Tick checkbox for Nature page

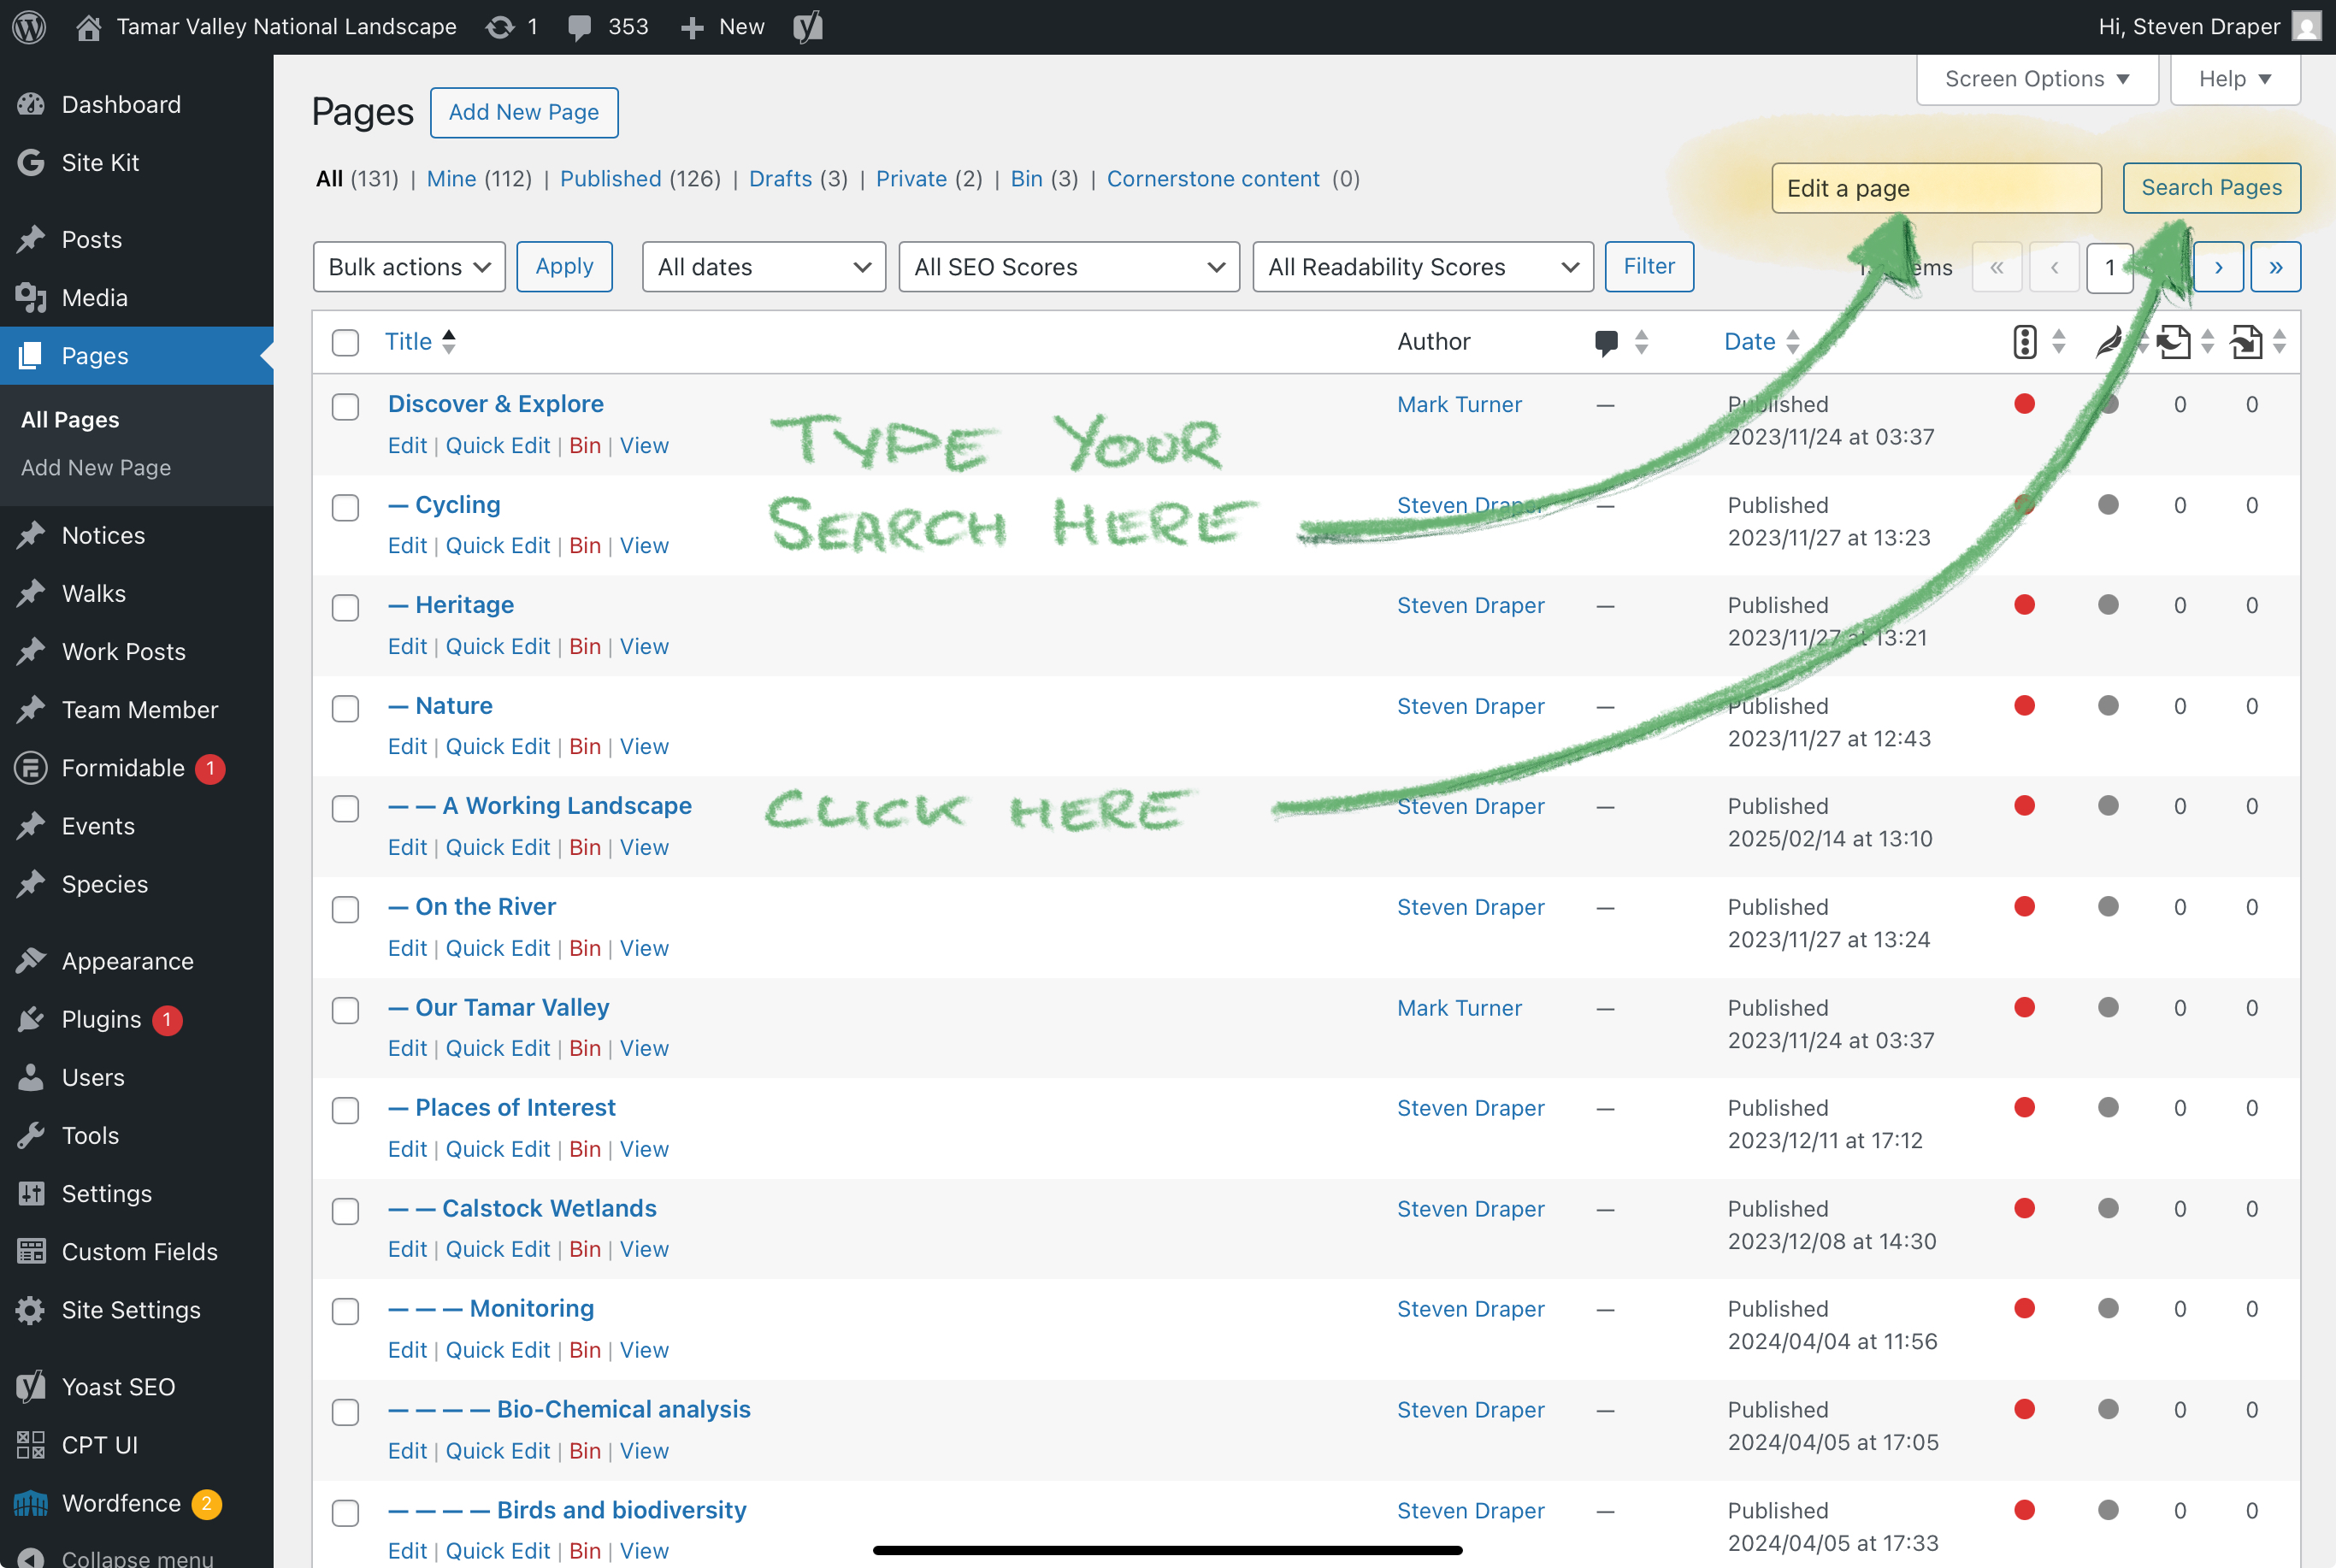pos(345,708)
